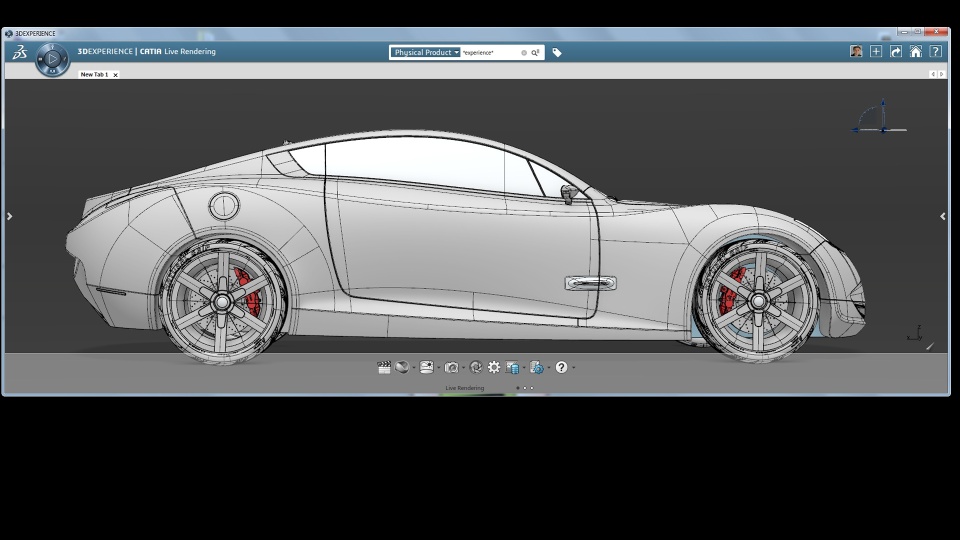Expand the ambience scene icon dropdown arrow
Image resolution: width=960 pixels, height=540 pixels.
tap(438, 368)
